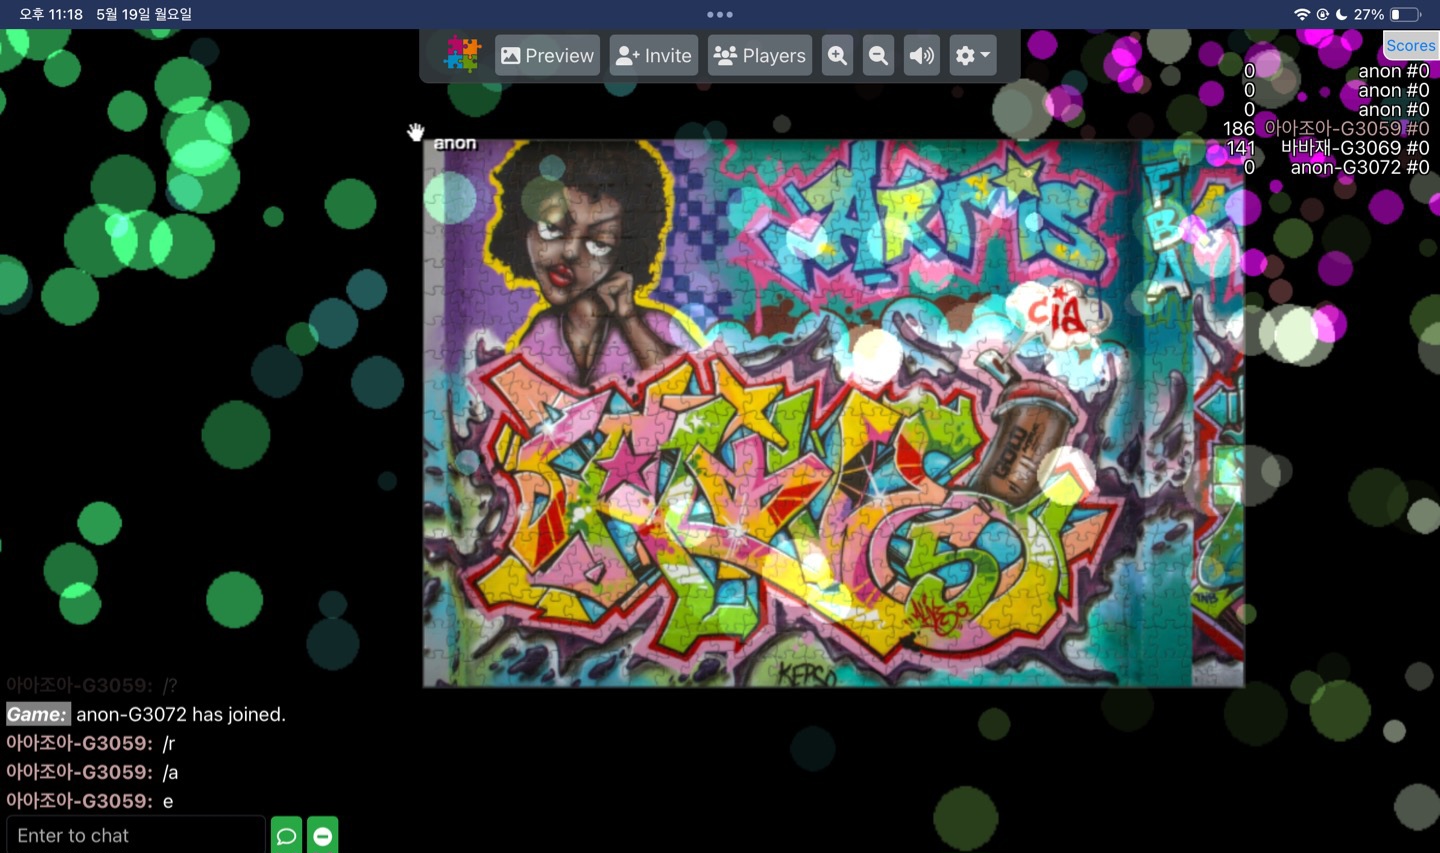Click the Enter to chat field
The height and width of the screenshot is (853, 1440).
tap(136, 835)
